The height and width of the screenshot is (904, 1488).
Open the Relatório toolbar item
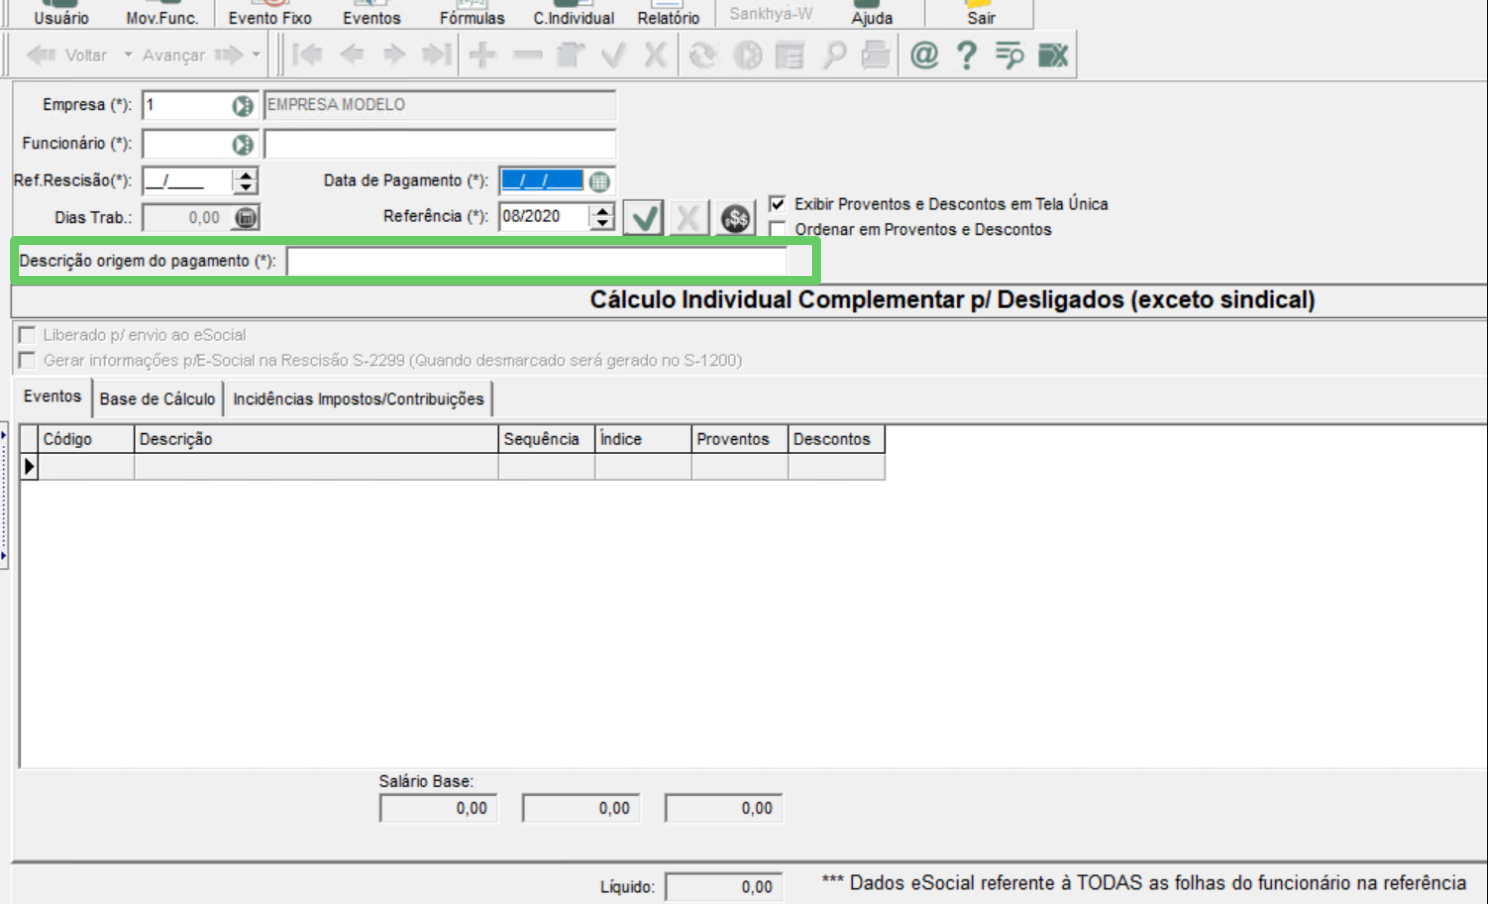coord(669,14)
